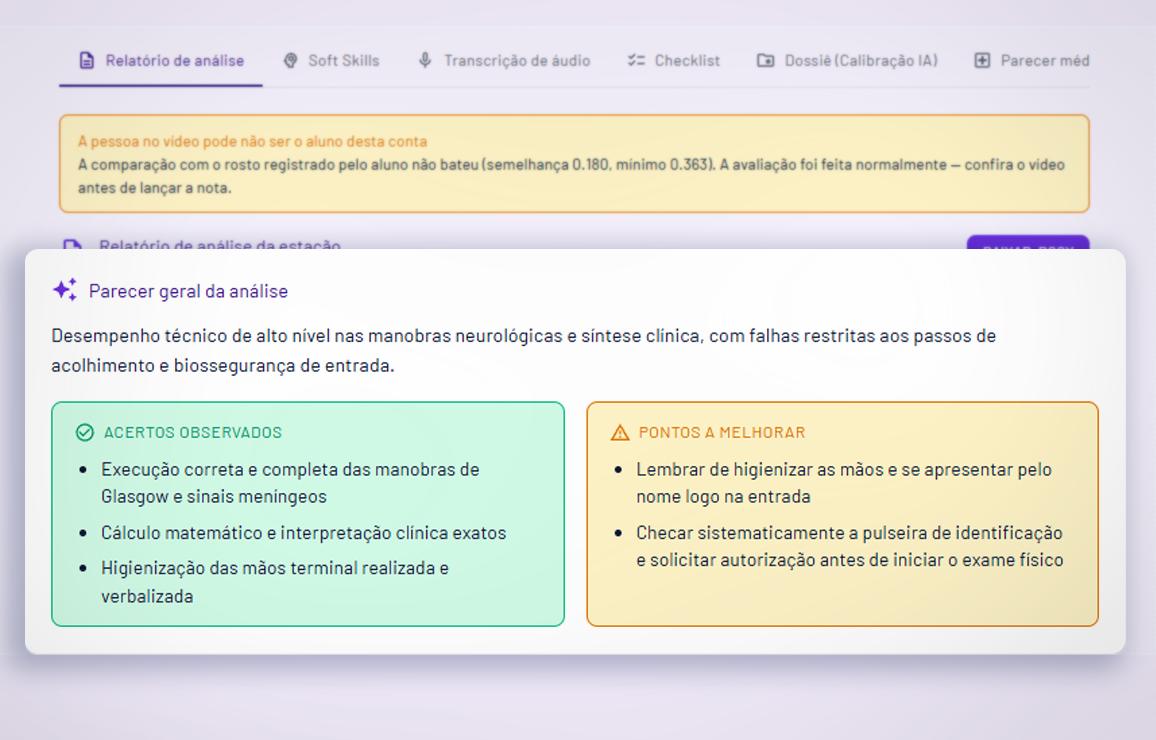Click the green checkmark icon in Acertos observados

click(85, 433)
